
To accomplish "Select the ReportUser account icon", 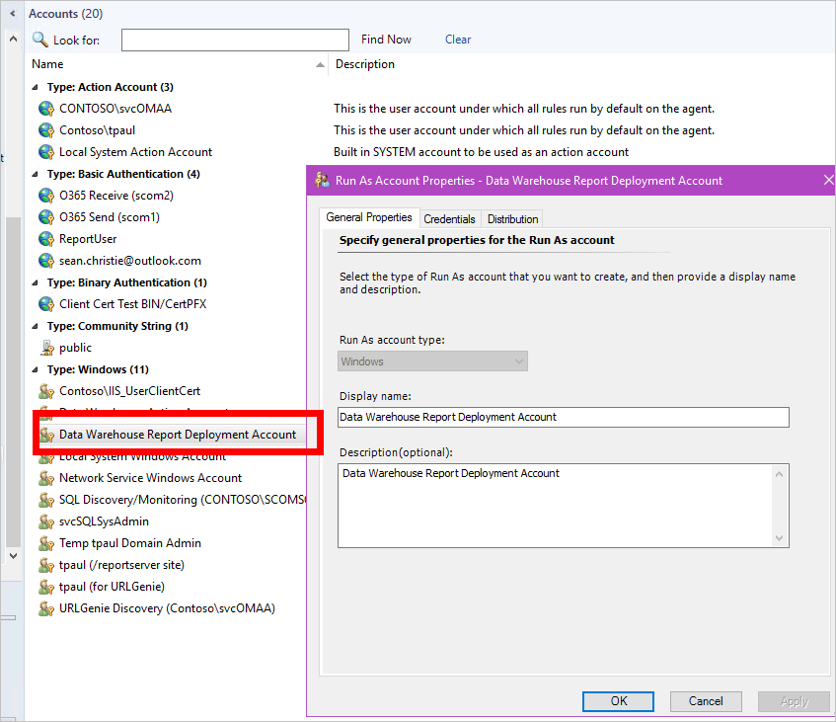I will [47, 238].
